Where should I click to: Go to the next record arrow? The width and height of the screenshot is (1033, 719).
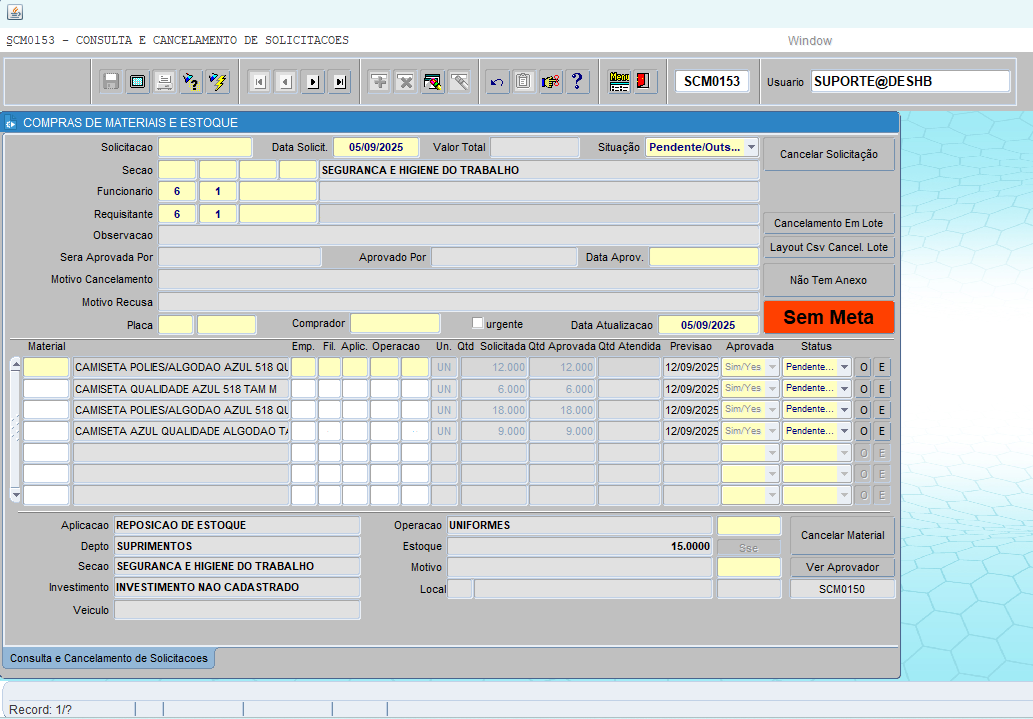[x=313, y=82]
